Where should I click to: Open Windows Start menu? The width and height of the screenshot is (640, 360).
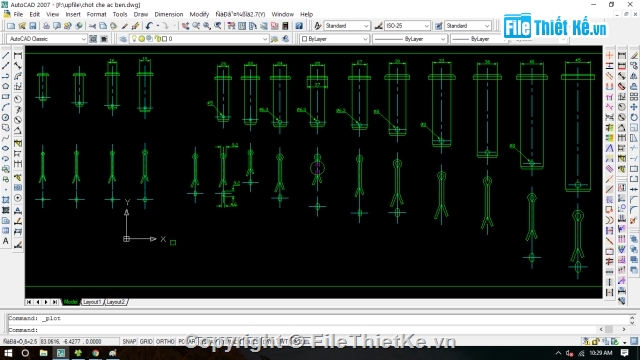[8, 353]
